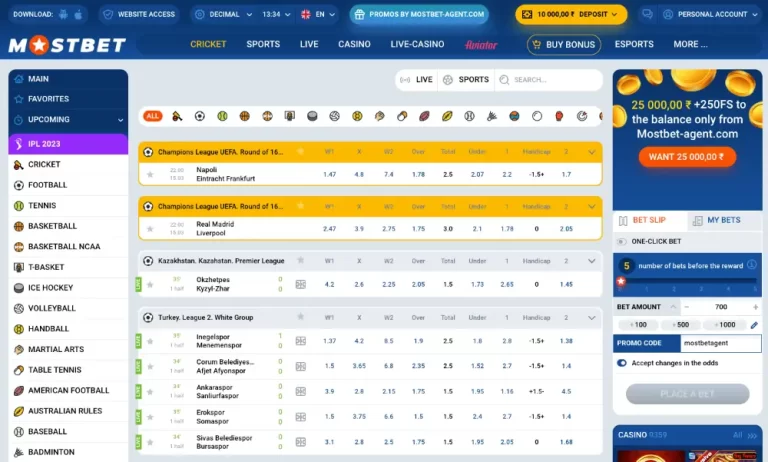Screen dimensions: 768x462
Task: Select the tennis ball filter icon
Action: coord(222,116)
